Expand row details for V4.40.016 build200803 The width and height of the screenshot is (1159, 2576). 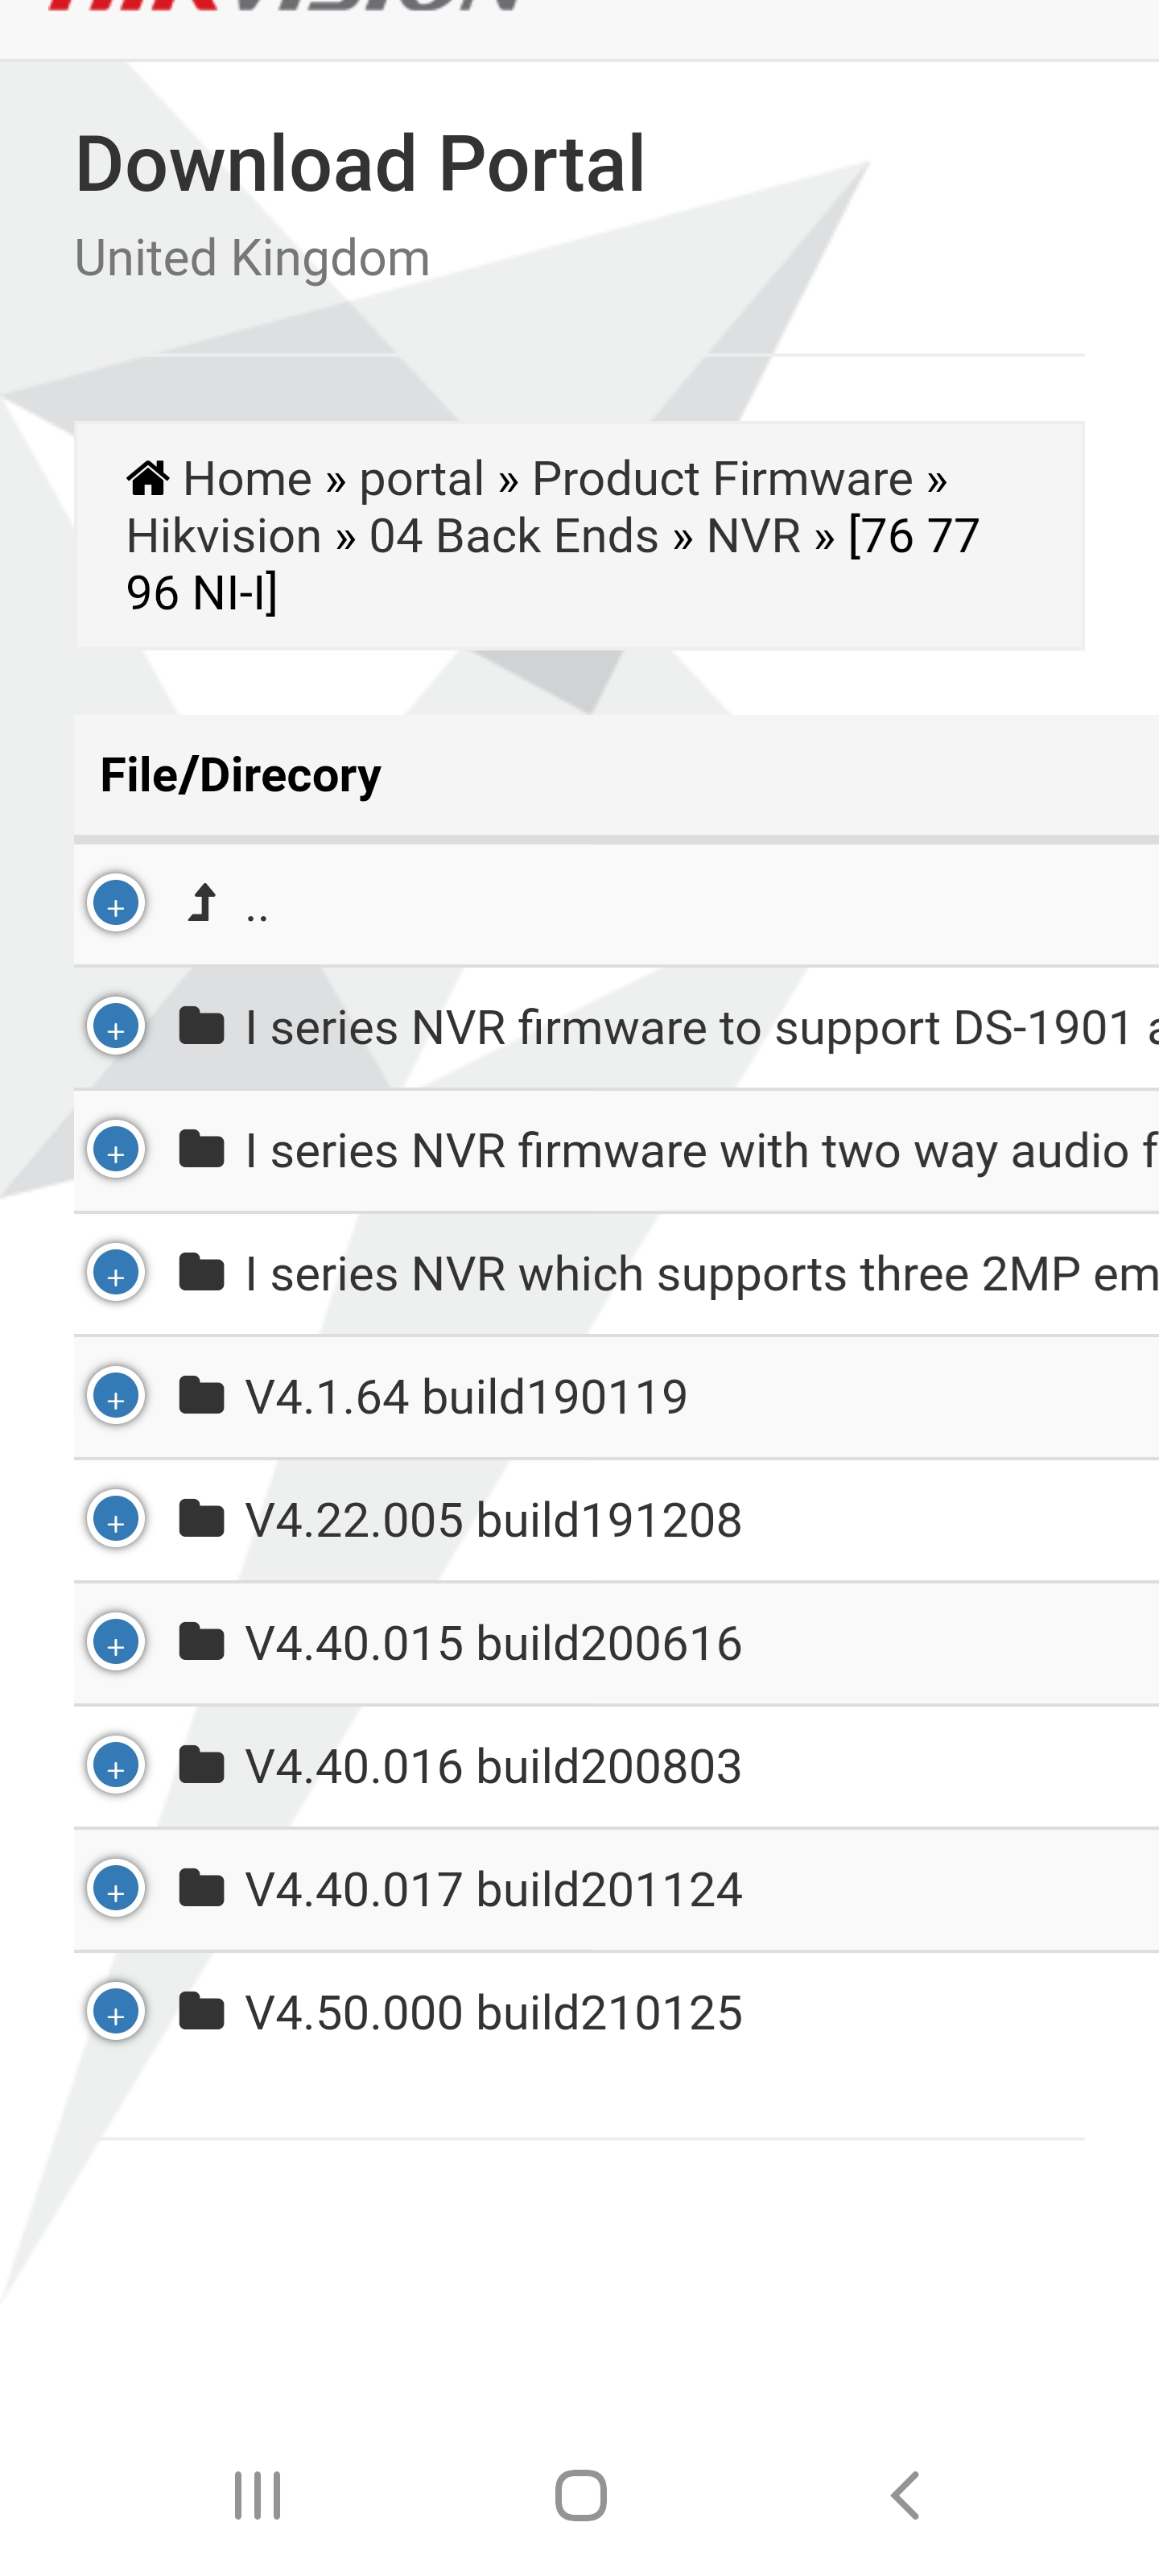116,1765
